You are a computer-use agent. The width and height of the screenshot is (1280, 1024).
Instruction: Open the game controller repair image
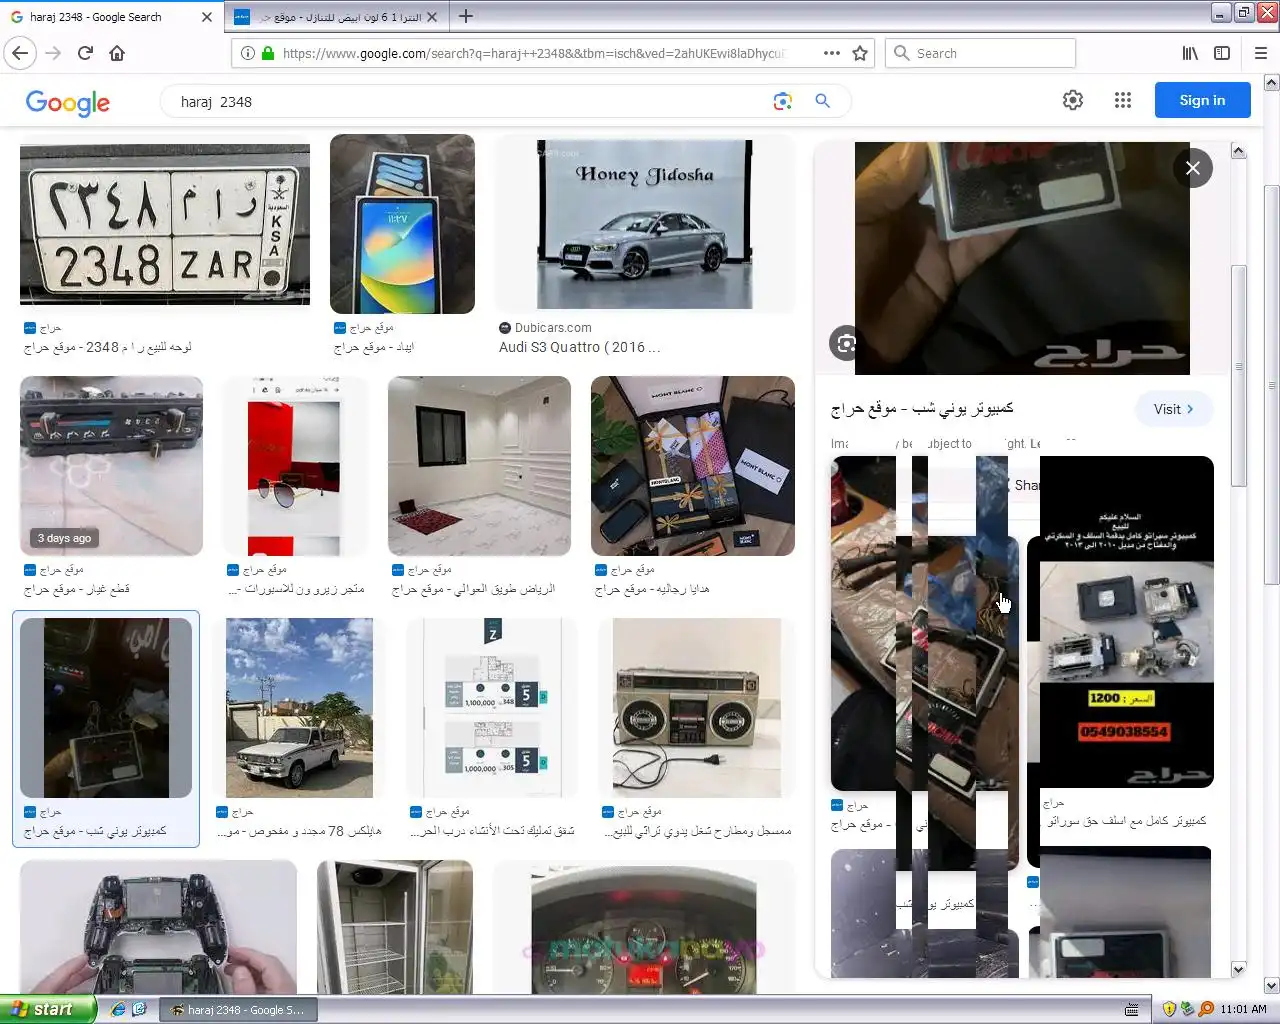(x=158, y=926)
